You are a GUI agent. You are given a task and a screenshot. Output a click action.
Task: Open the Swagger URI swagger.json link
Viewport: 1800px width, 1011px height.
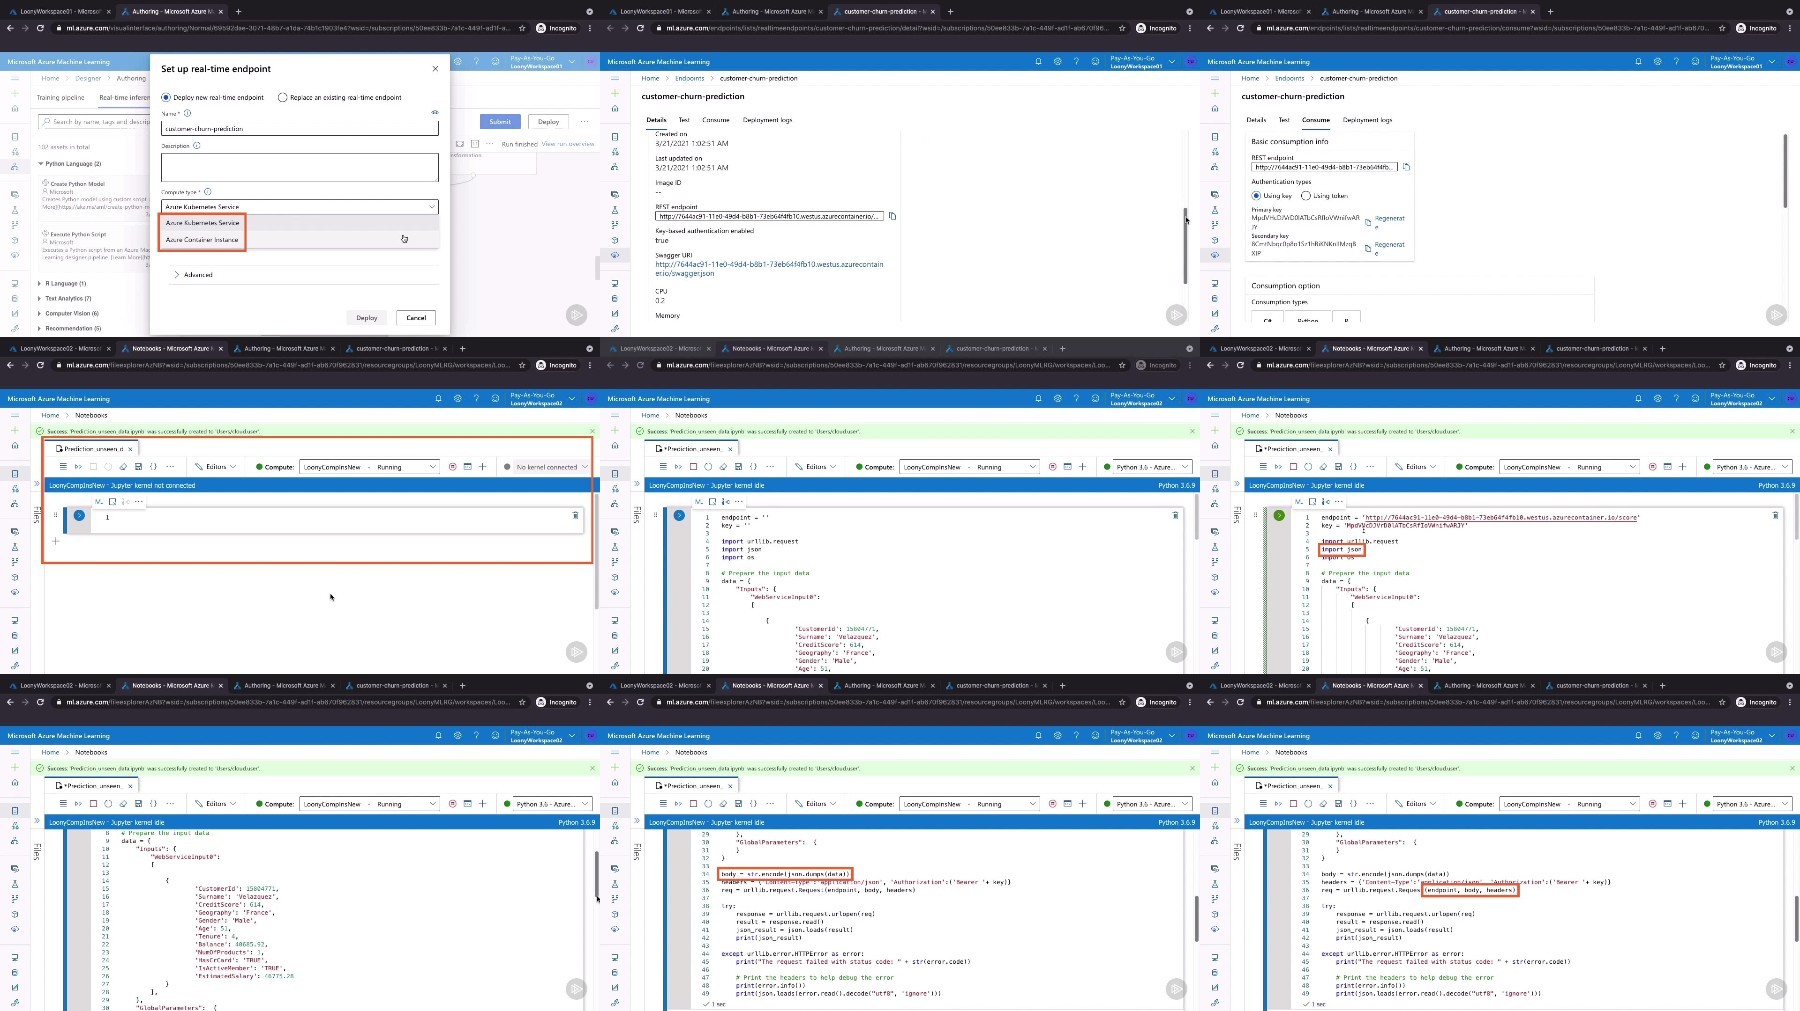[769, 268]
